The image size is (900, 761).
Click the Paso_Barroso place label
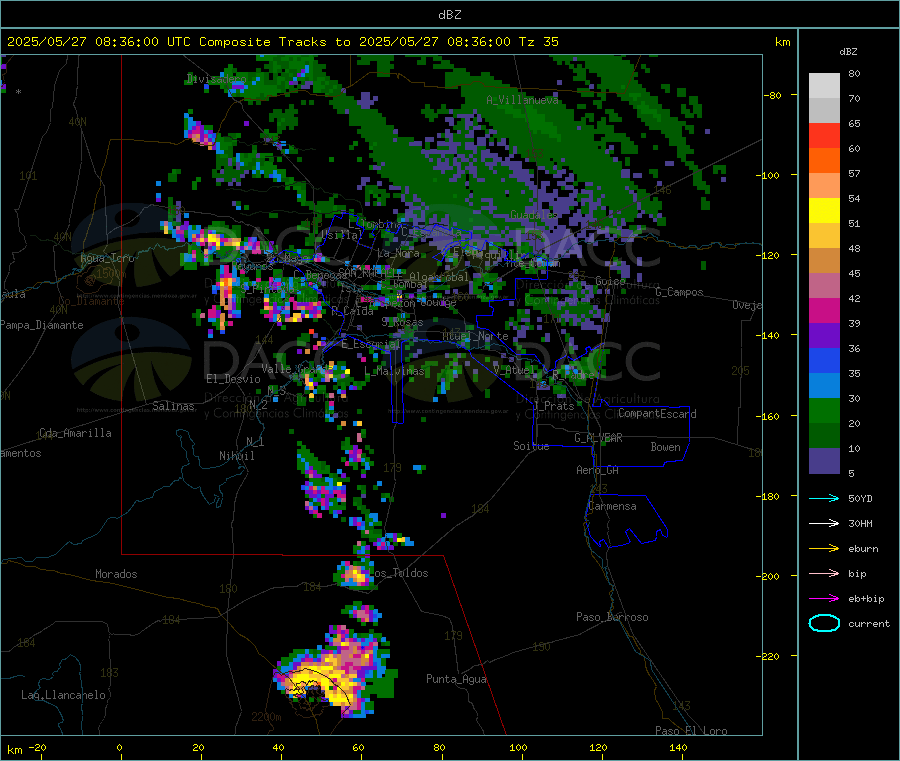pyautogui.click(x=612, y=617)
